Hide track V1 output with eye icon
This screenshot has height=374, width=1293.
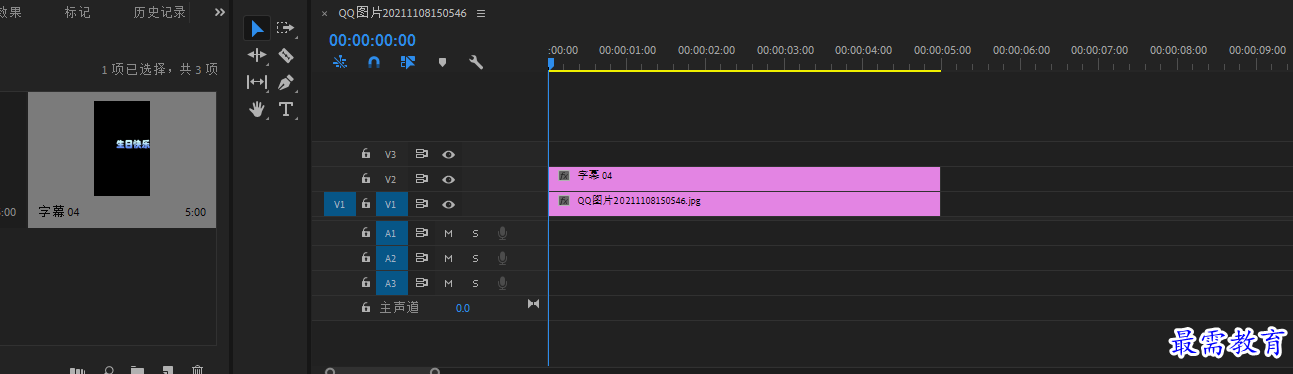(449, 204)
